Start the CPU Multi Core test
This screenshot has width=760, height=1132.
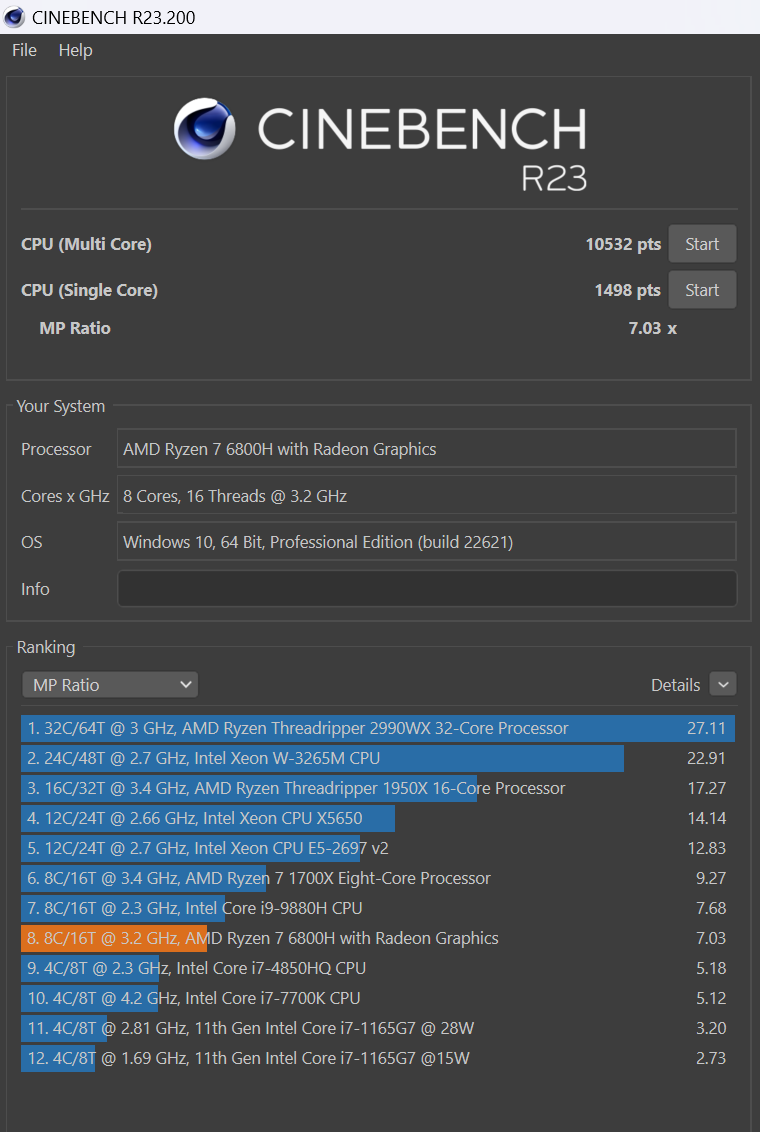tap(702, 244)
